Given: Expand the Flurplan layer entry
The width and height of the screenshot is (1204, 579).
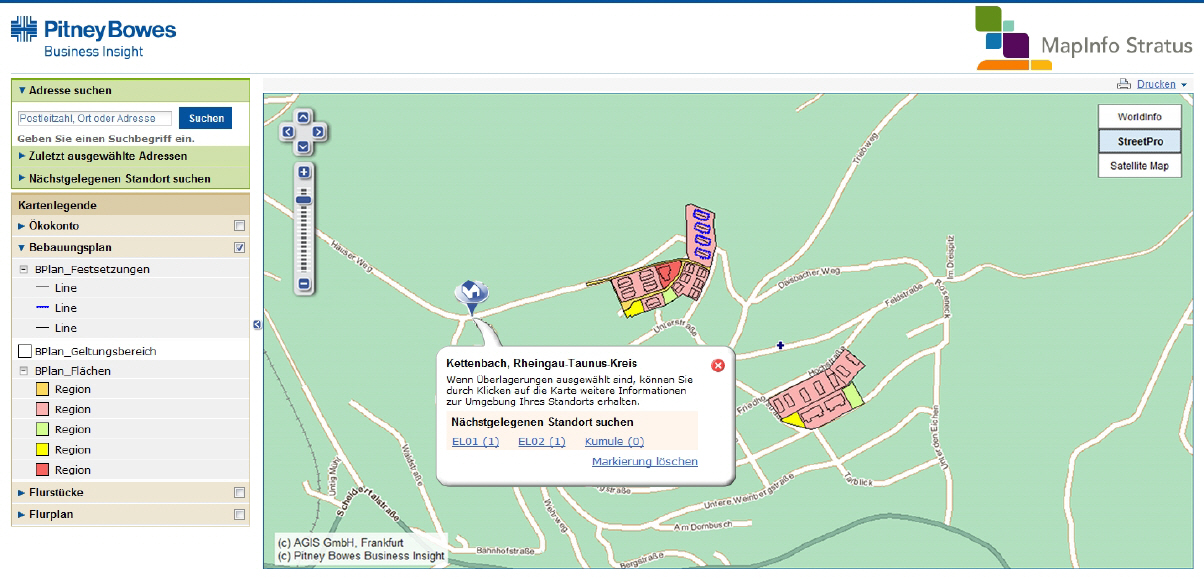Looking at the screenshot, I should (x=22, y=514).
